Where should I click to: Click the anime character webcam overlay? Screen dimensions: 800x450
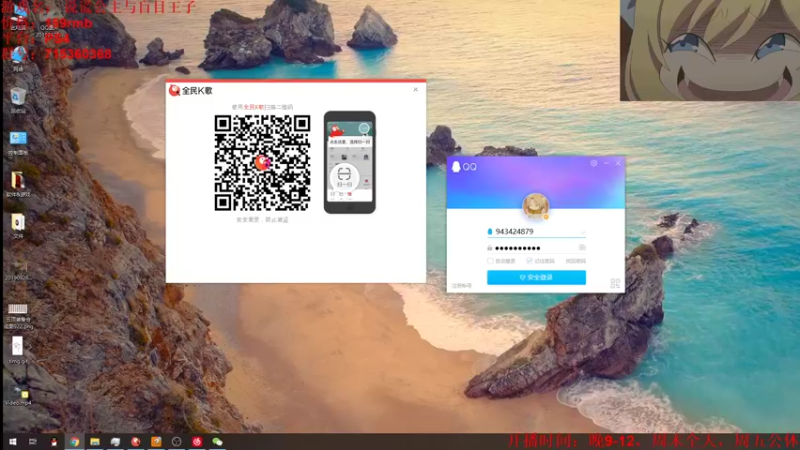[710, 50]
